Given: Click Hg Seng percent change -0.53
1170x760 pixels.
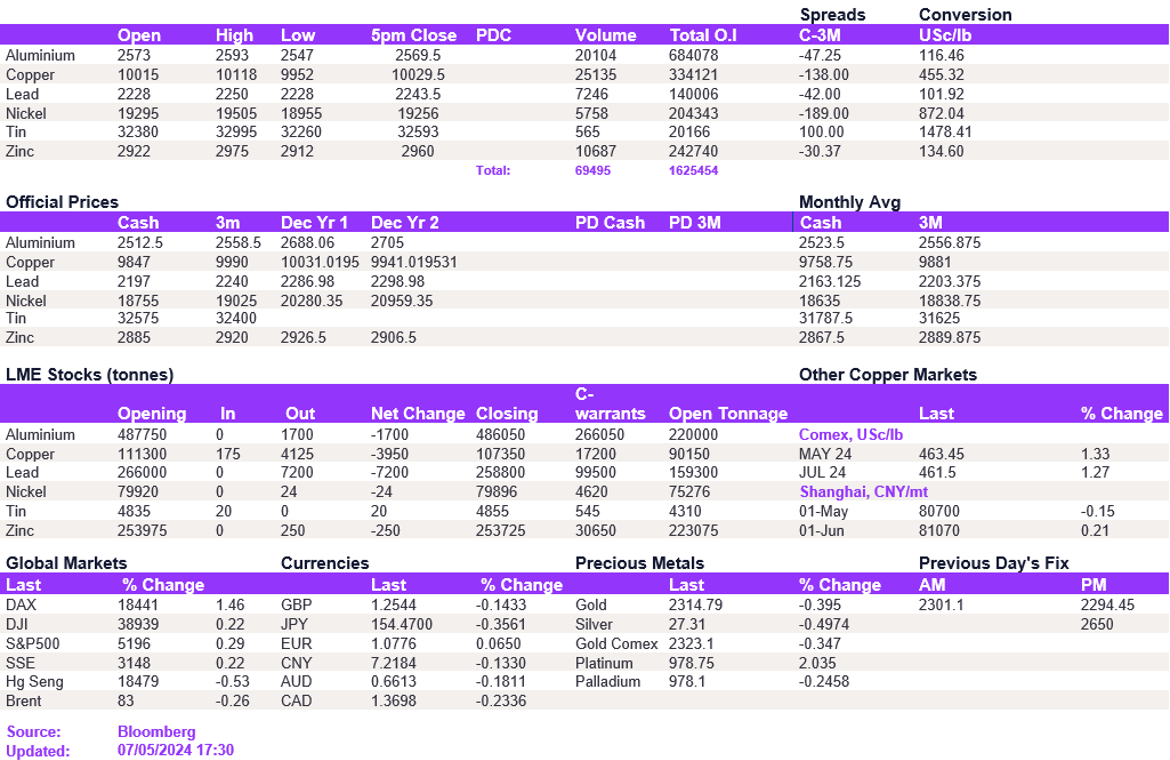Looking at the screenshot, I should click(232, 682).
